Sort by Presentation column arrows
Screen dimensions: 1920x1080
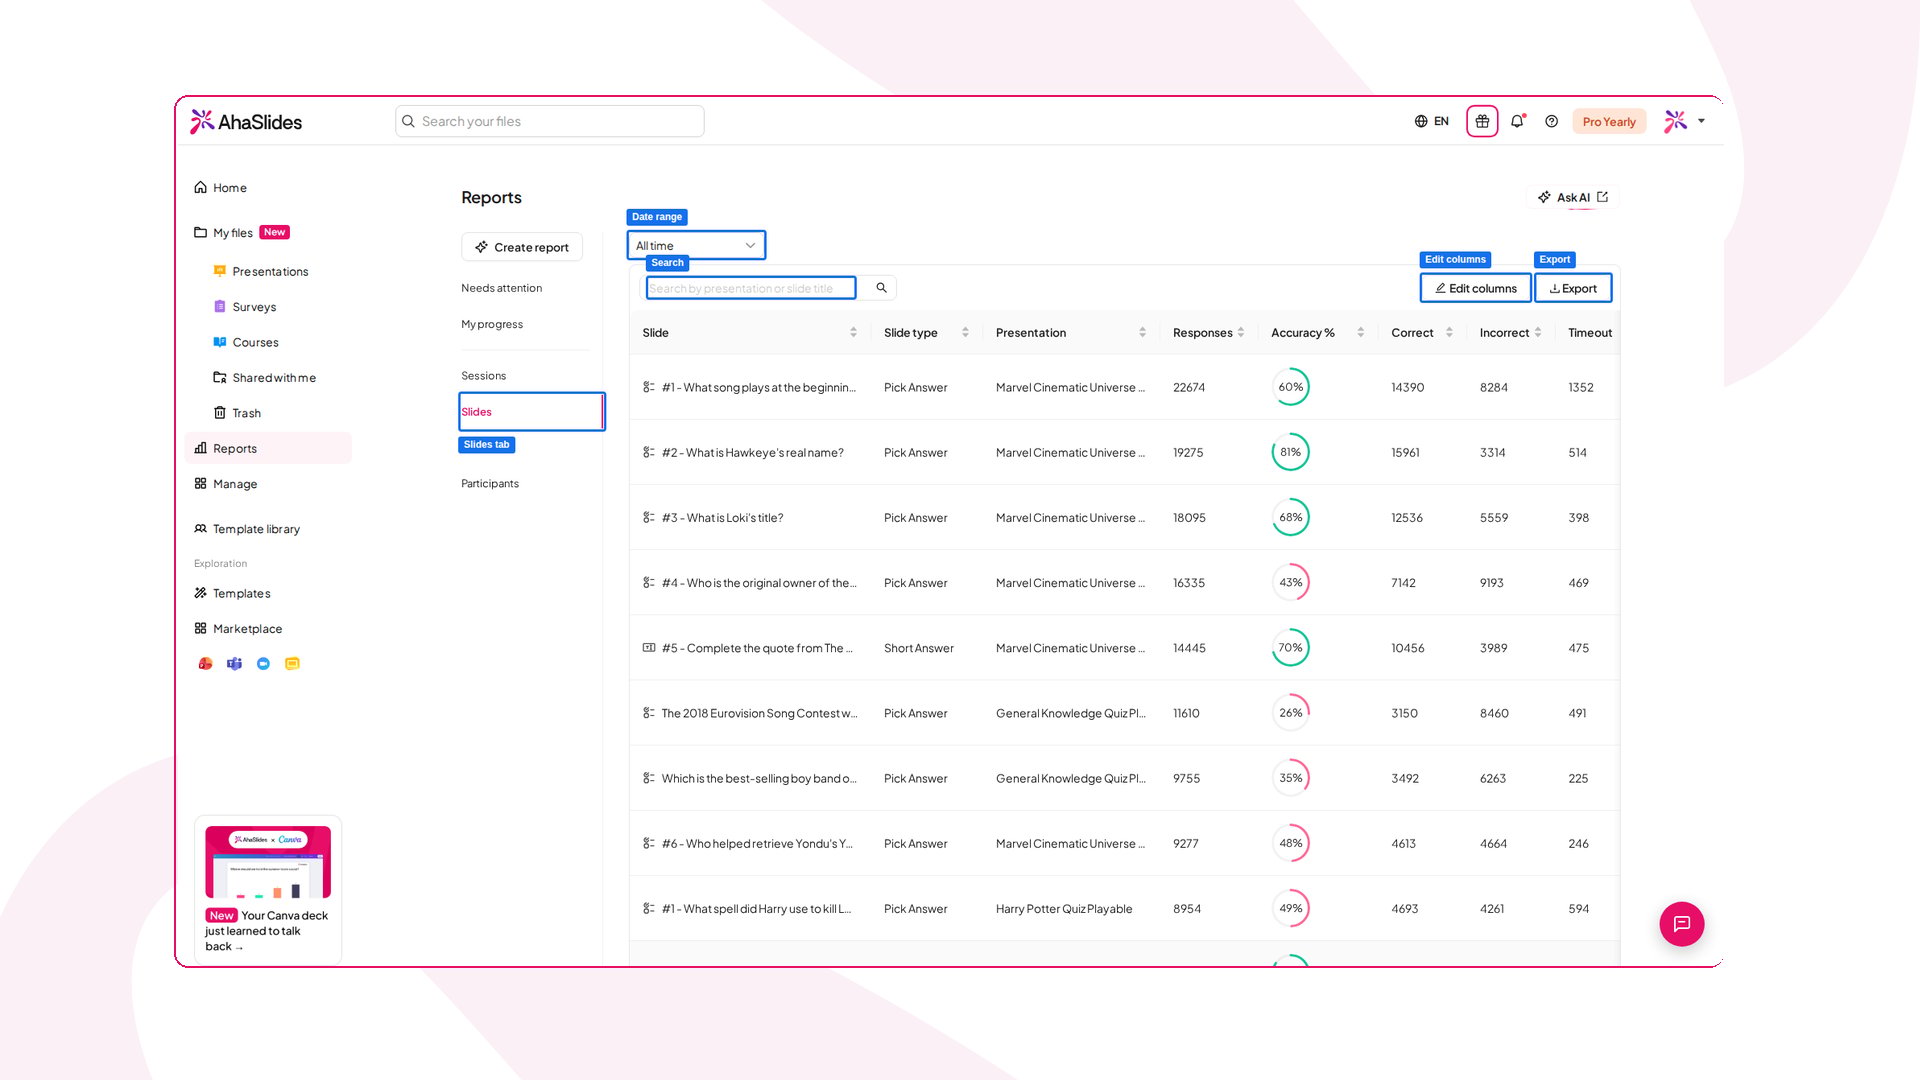click(x=1142, y=333)
